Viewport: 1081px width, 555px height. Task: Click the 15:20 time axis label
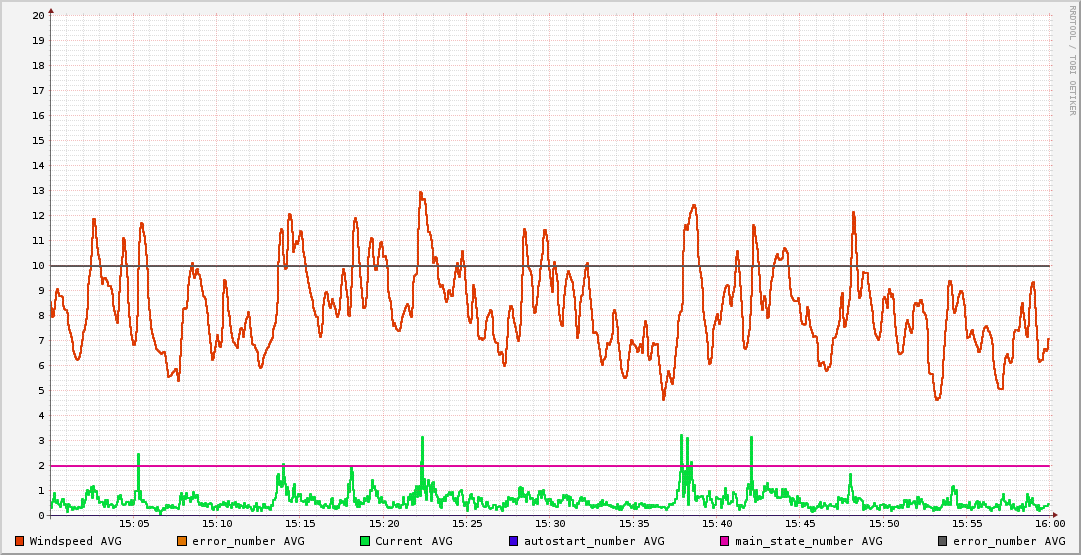coord(384,524)
